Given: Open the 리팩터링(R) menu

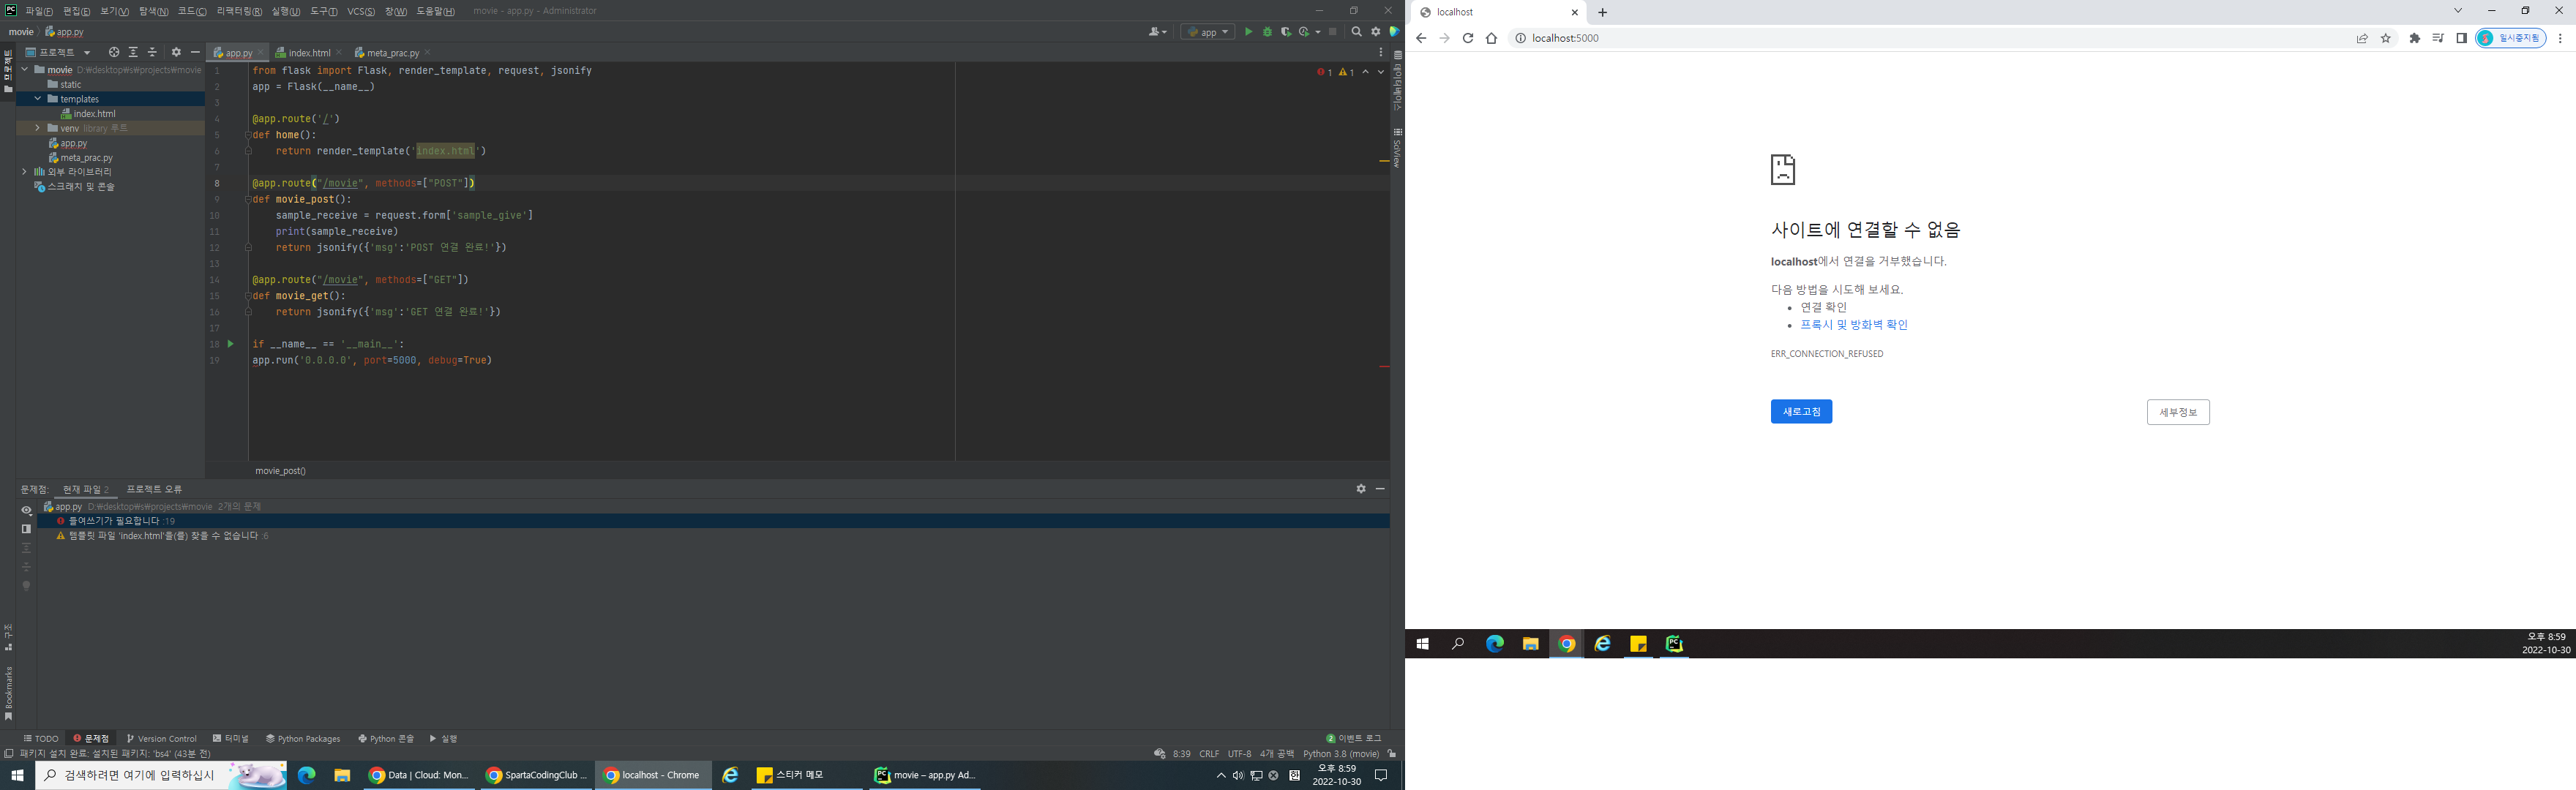Looking at the screenshot, I should coord(239,11).
